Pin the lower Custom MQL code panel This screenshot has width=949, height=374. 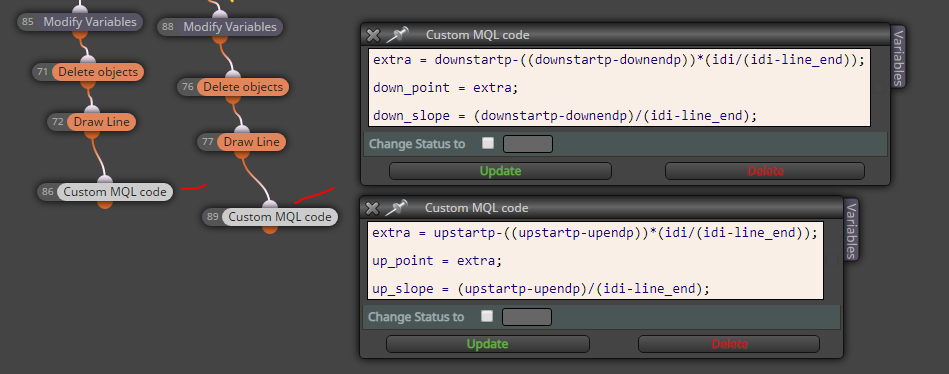pos(396,208)
